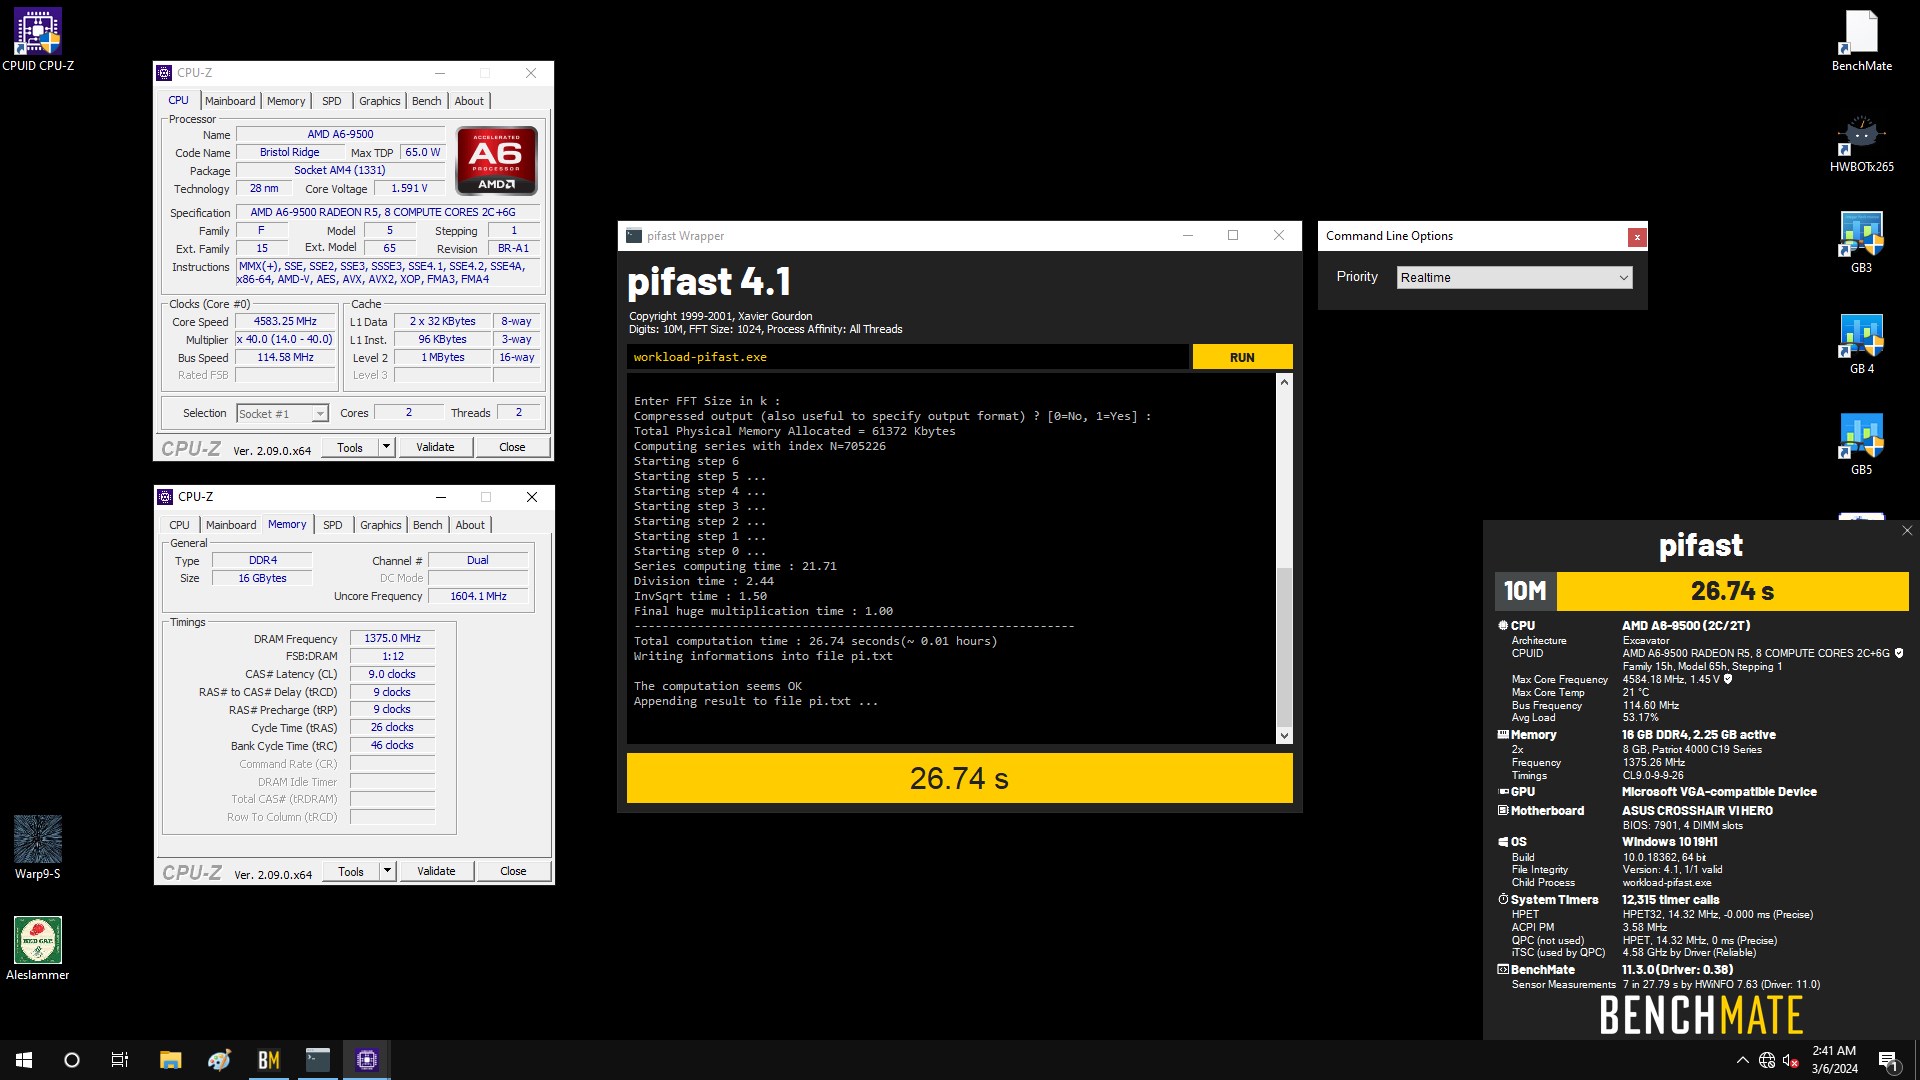Open notification center icon

click(x=1888, y=1060)
